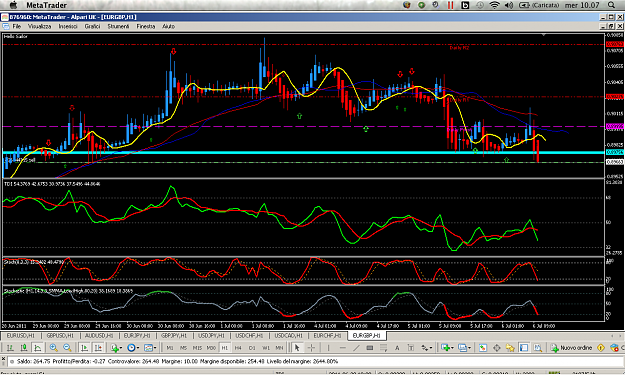Open the Visualizza menu
The width and height of the screenshot is (625, 375).
[x=39, y=26]
